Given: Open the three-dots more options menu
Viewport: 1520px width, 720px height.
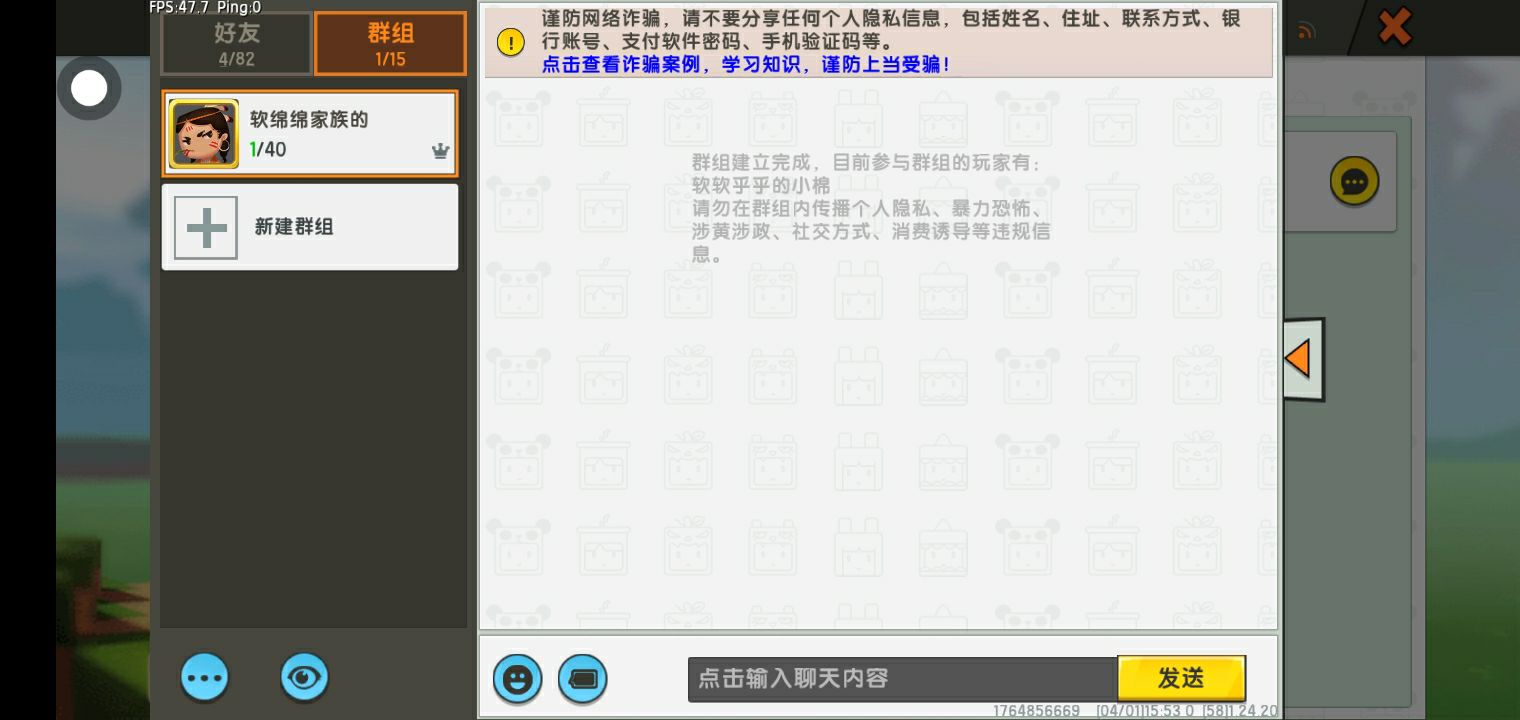Looking at the screenshot, I should click(205, 678).
